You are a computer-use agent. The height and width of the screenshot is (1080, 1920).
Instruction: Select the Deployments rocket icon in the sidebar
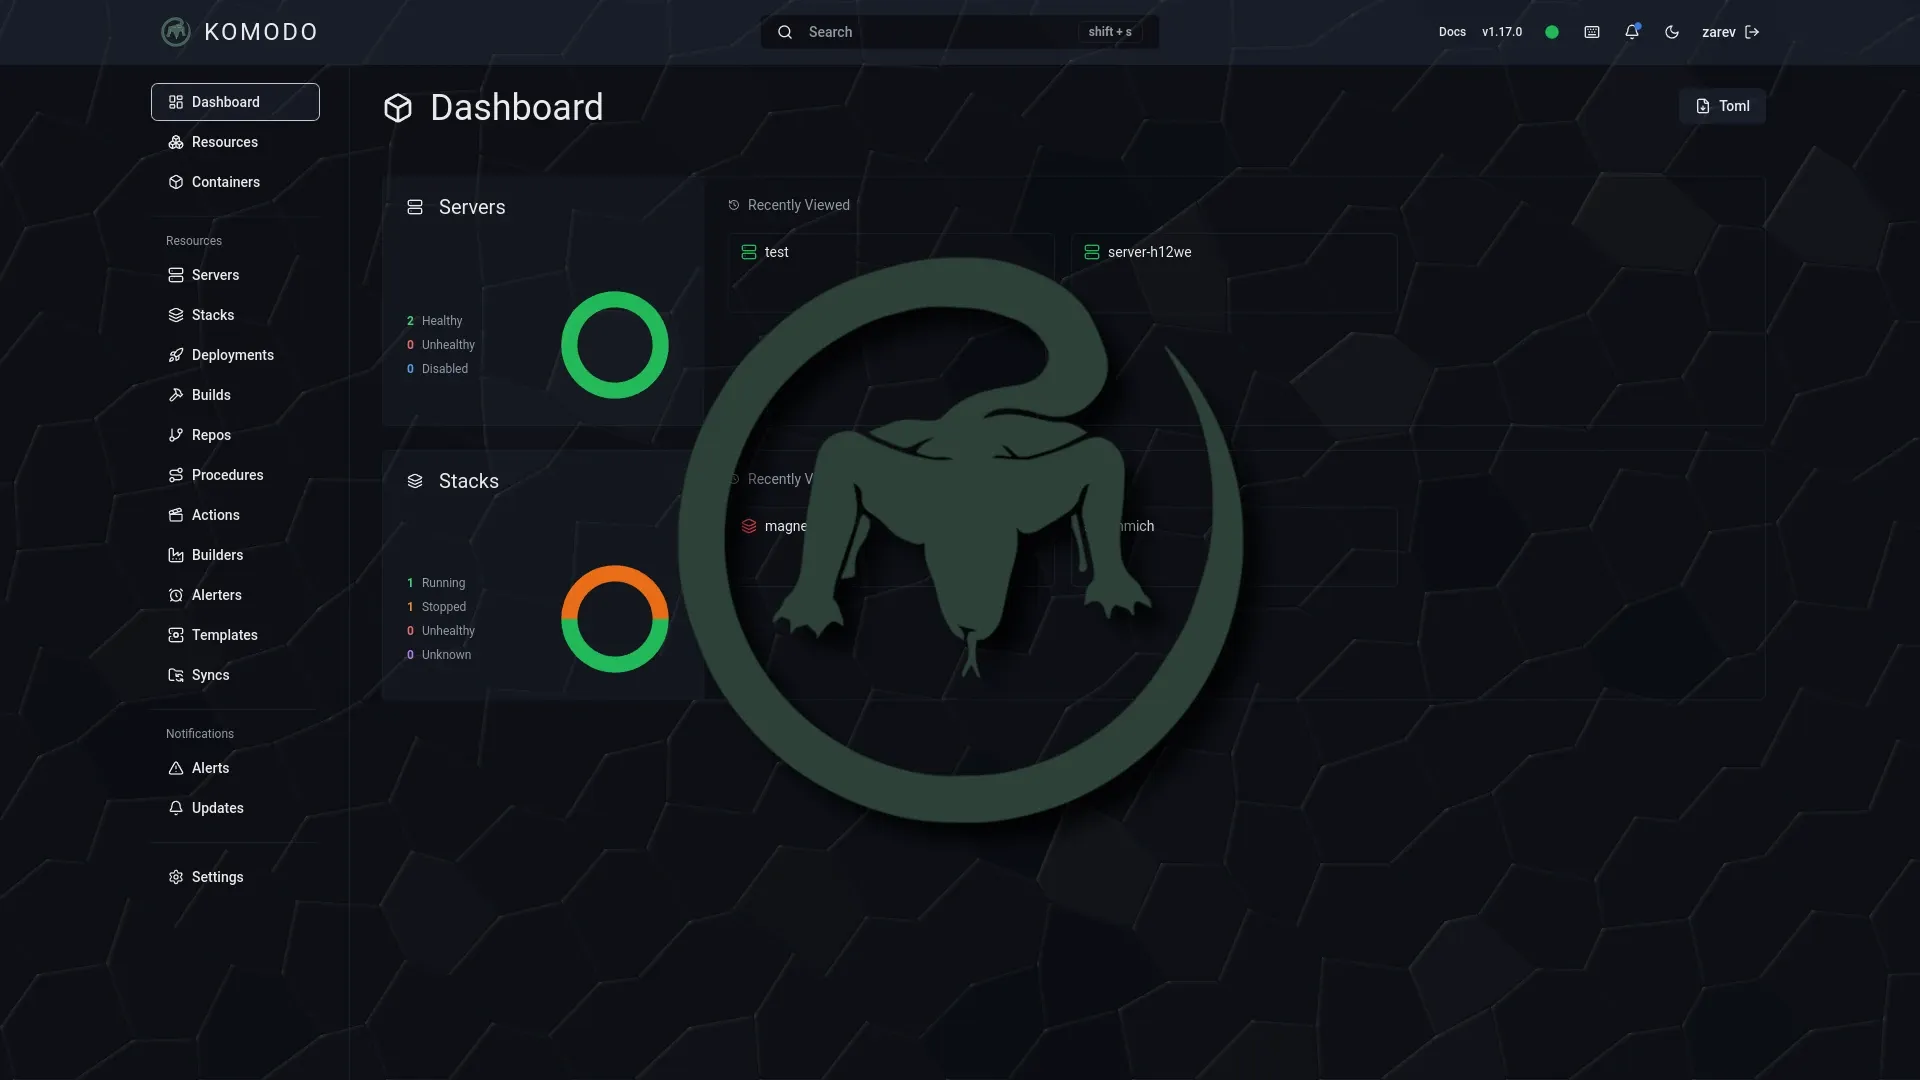tap(176, 355)
